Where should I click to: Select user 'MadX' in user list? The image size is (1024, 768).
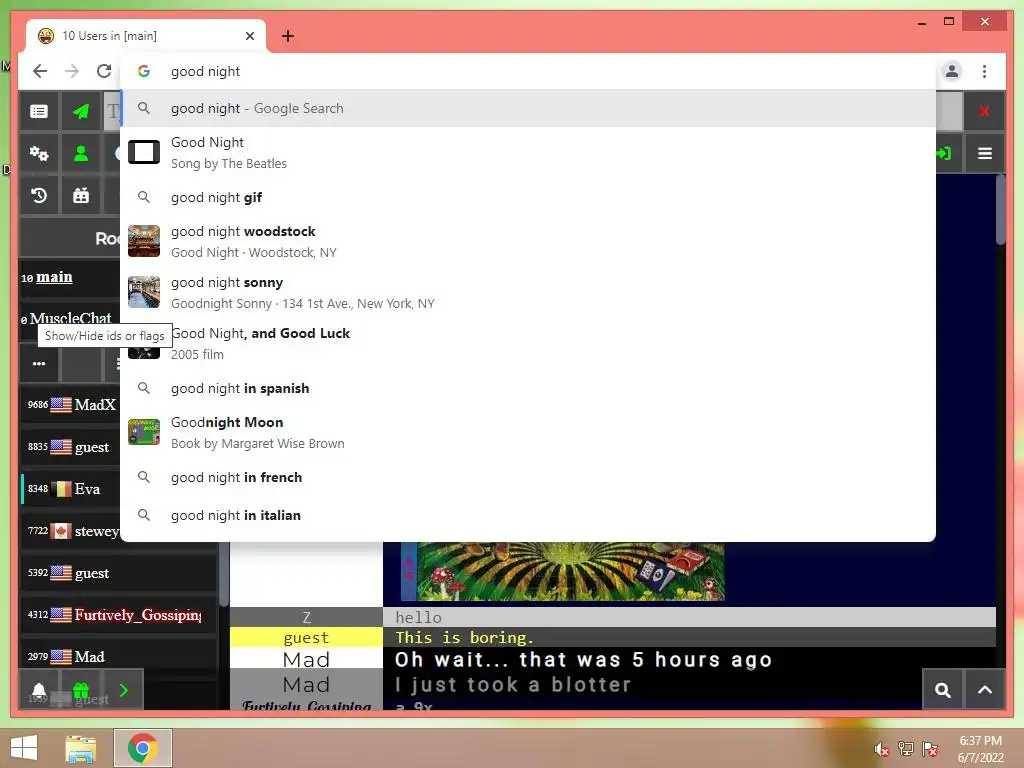[x=71, y=405]
